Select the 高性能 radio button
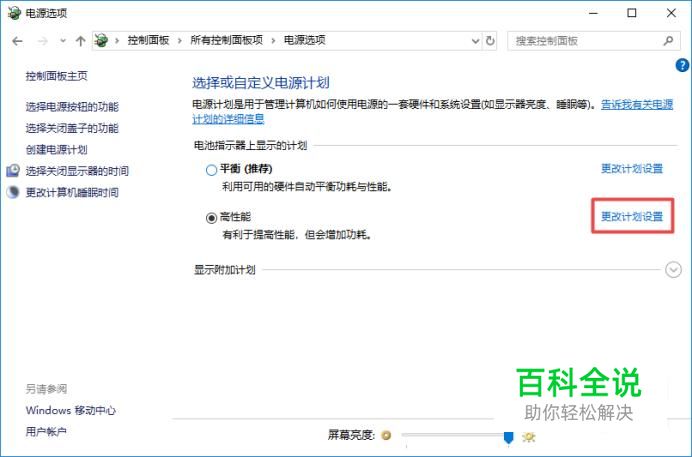This screenshot has height=457, width=692. [x=211, y=217]
